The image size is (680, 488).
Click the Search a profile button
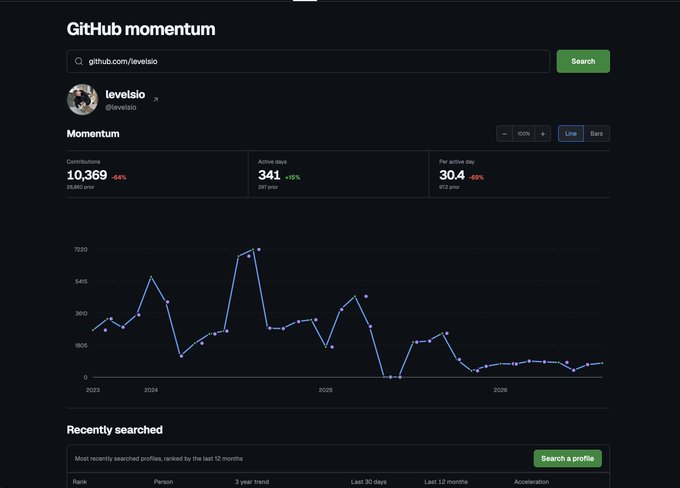click(568, 459)
